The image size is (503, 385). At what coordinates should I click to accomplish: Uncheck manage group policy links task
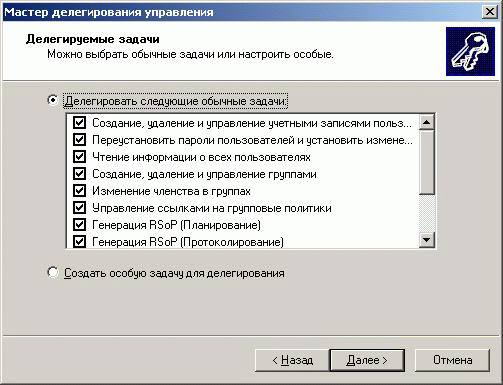point(79,208)
